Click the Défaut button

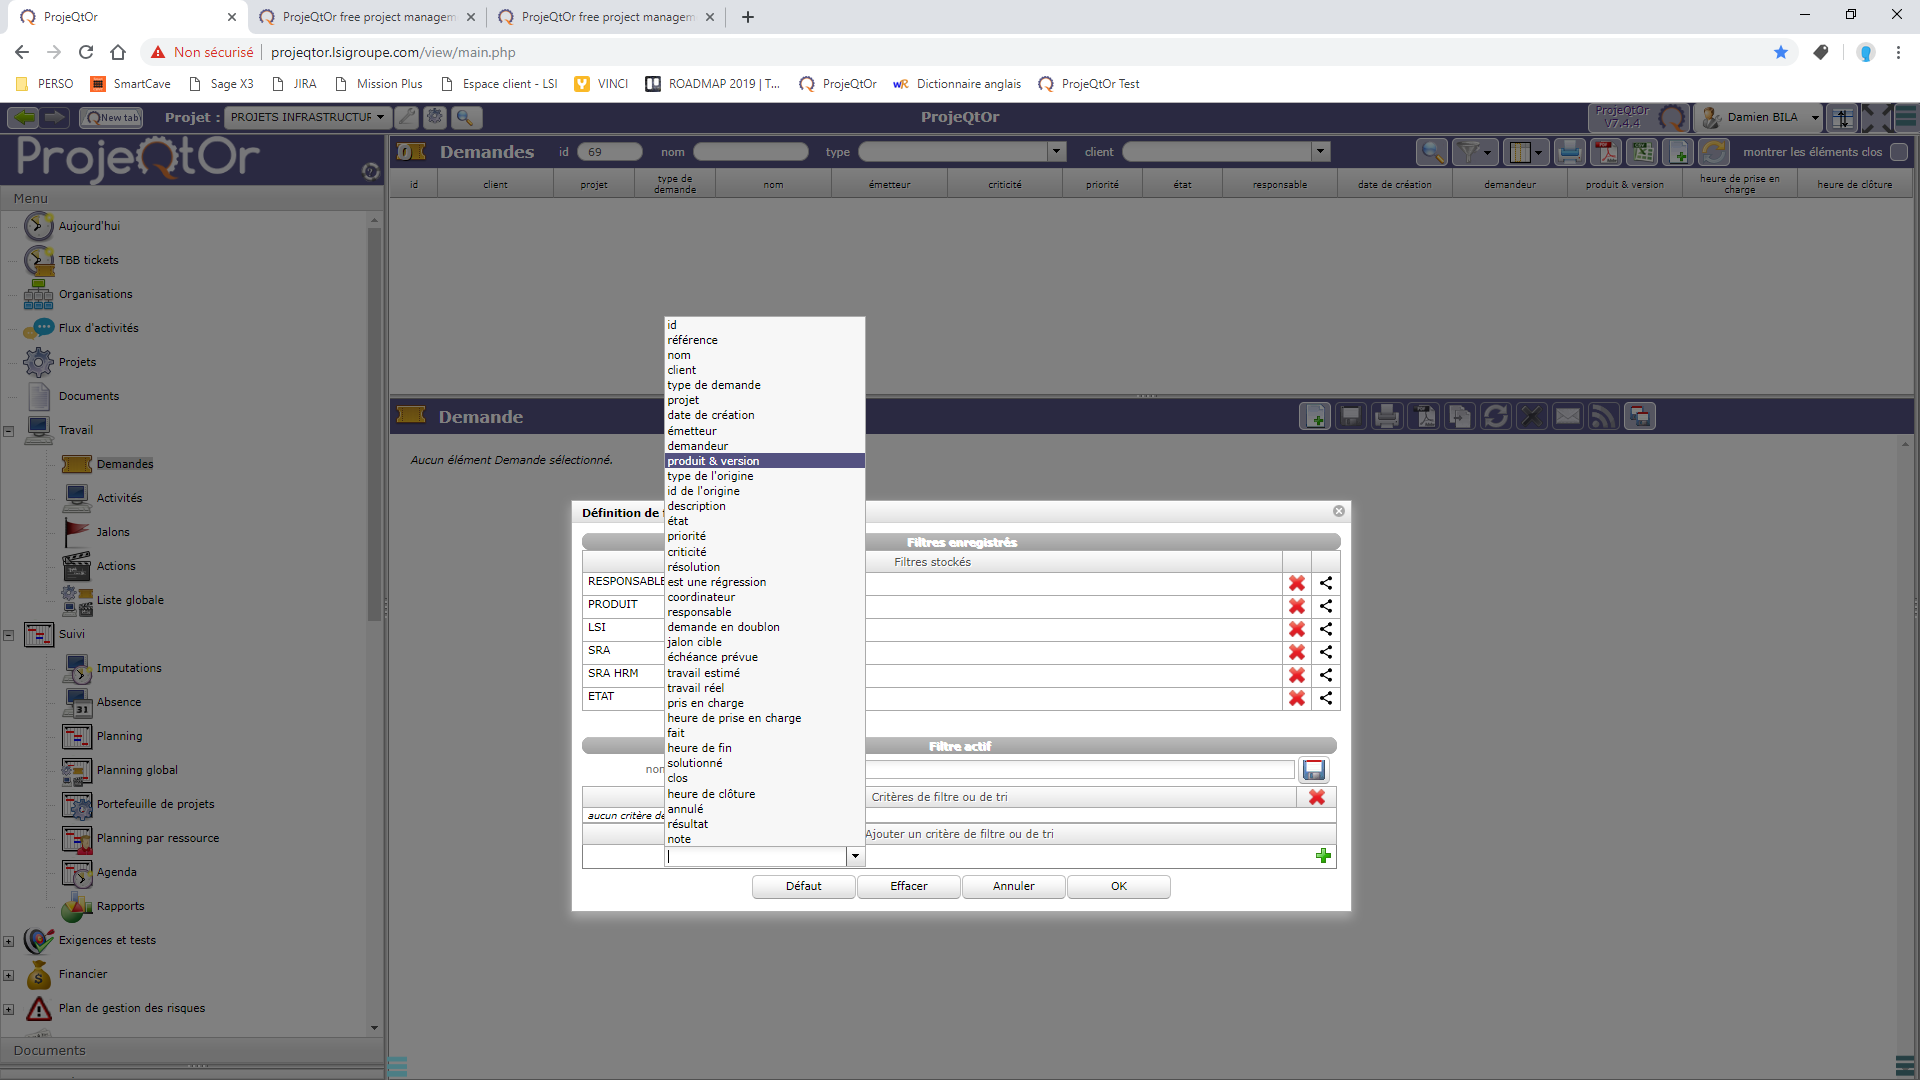point(803,886)
